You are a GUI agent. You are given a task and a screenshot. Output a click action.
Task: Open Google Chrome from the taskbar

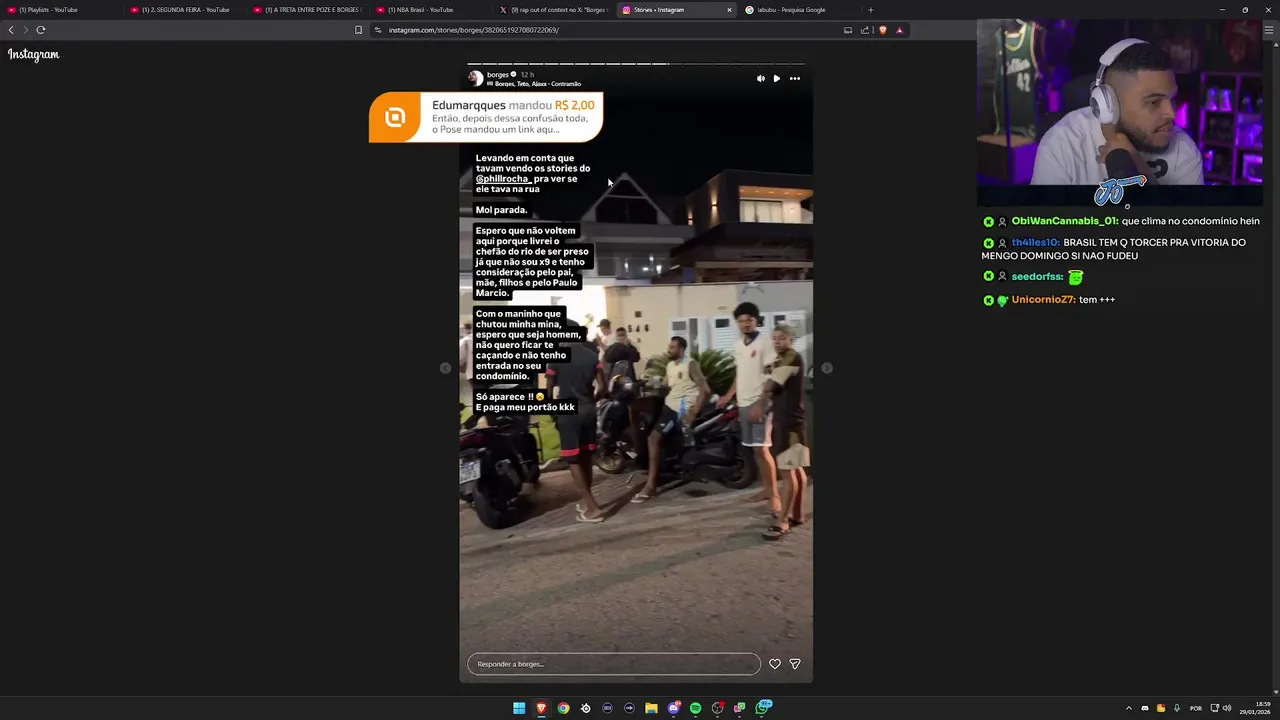pyautogui.click(x=563, y=708)
